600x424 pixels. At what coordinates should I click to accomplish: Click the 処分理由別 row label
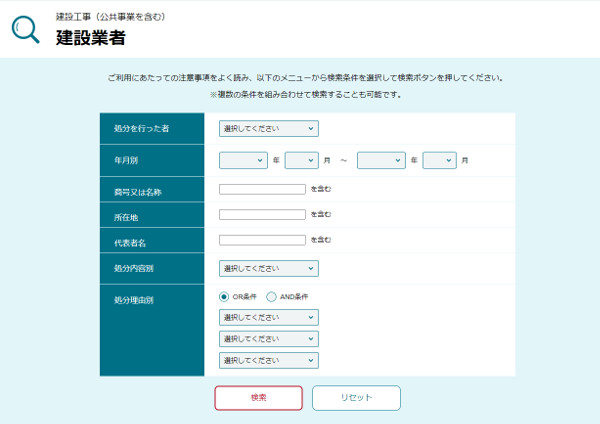(134, 300)
